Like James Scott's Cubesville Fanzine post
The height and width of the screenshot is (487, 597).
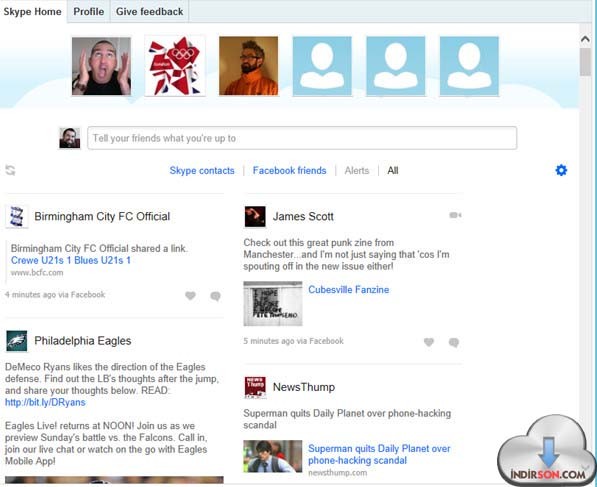pos(429,342)
